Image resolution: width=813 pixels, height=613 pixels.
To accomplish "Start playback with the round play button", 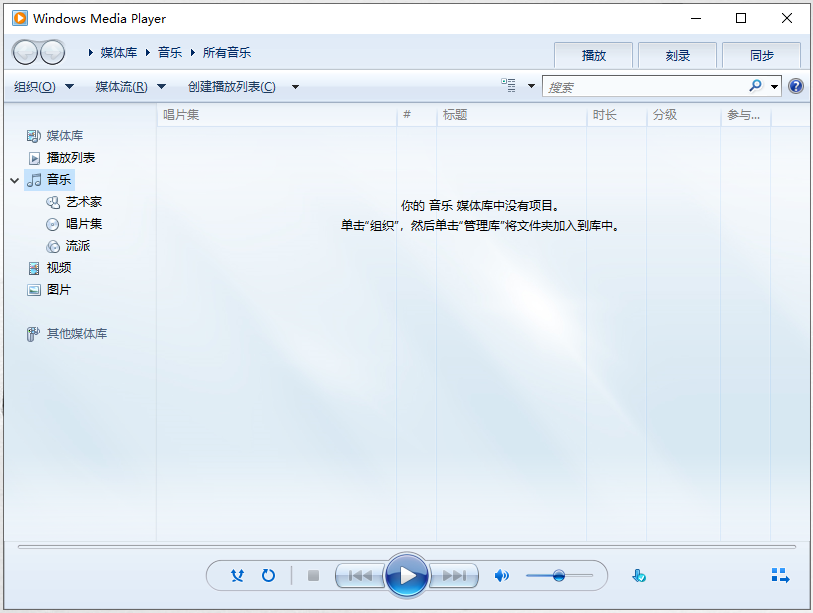I will tap(407, 576).
